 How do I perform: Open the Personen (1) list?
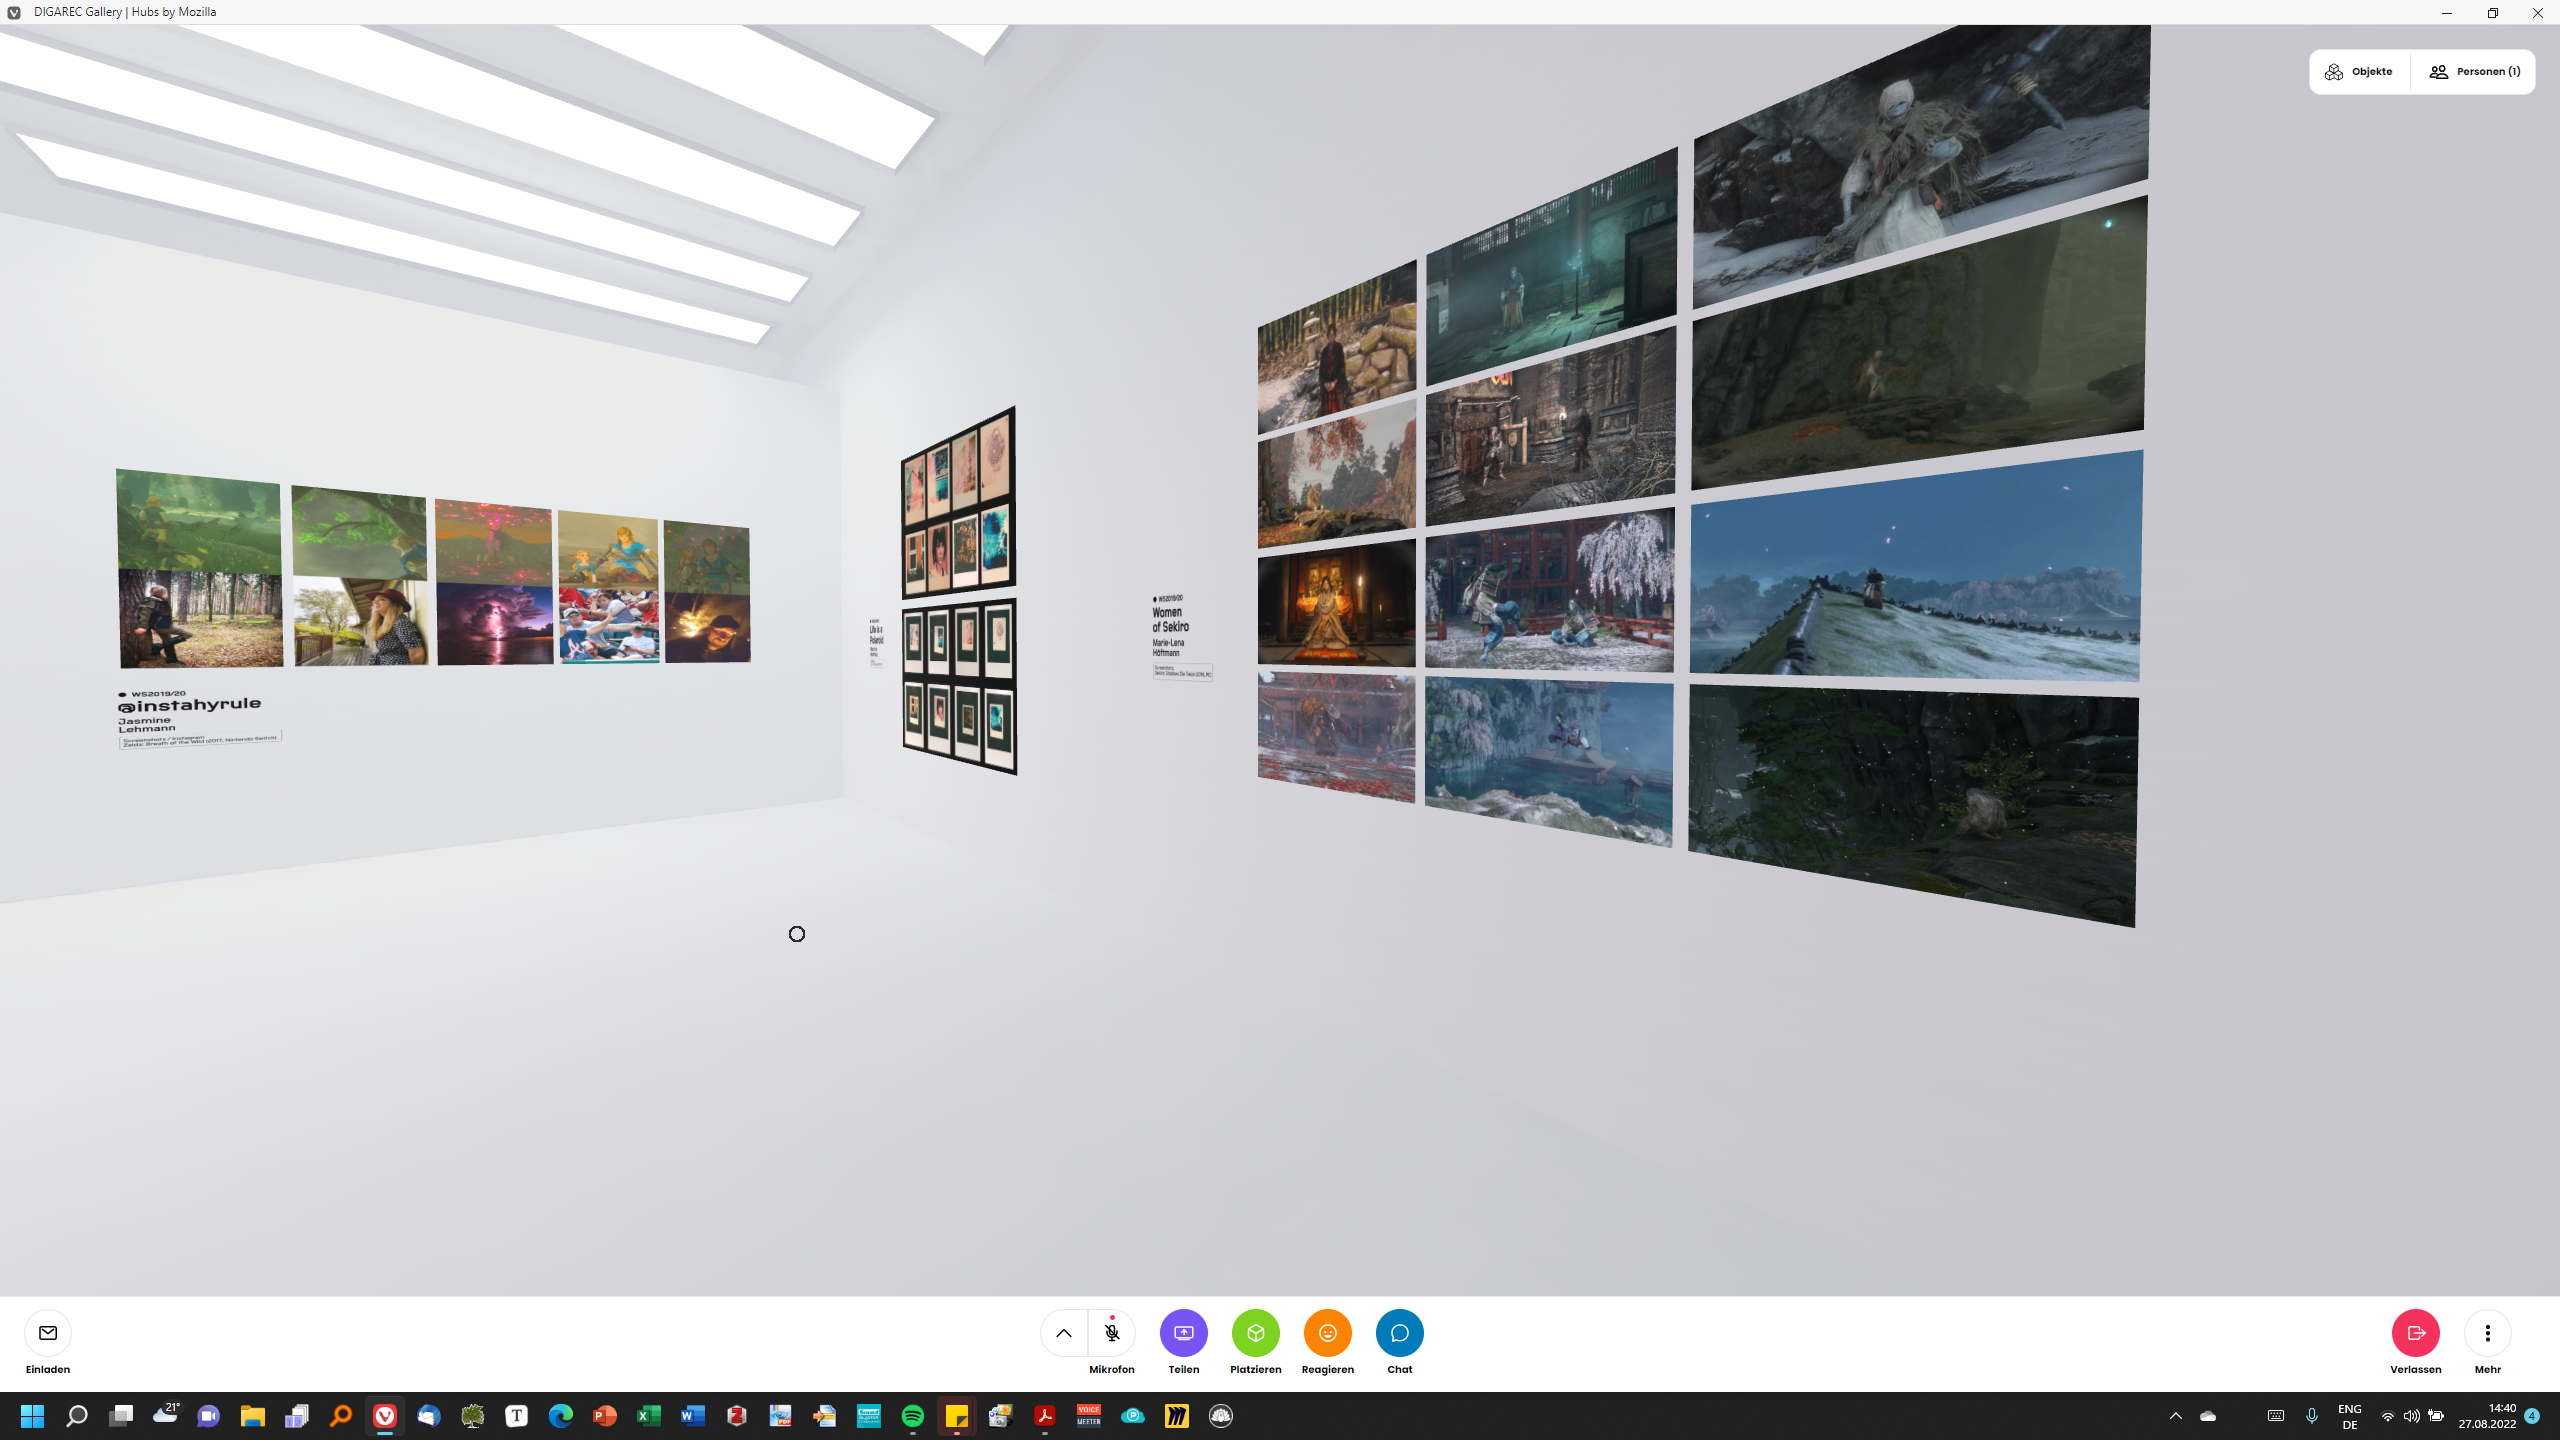click(x=2474, y=72)
